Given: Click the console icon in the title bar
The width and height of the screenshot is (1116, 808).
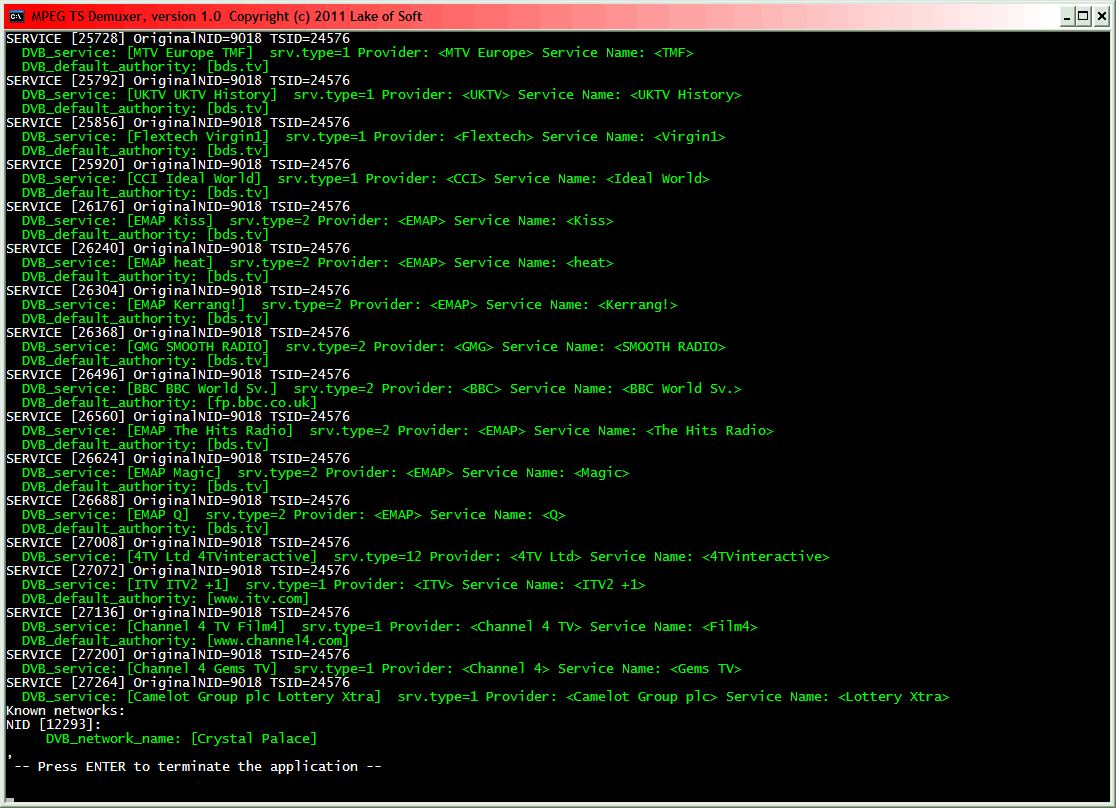Looking at the screenshot, I should point(16,16).
